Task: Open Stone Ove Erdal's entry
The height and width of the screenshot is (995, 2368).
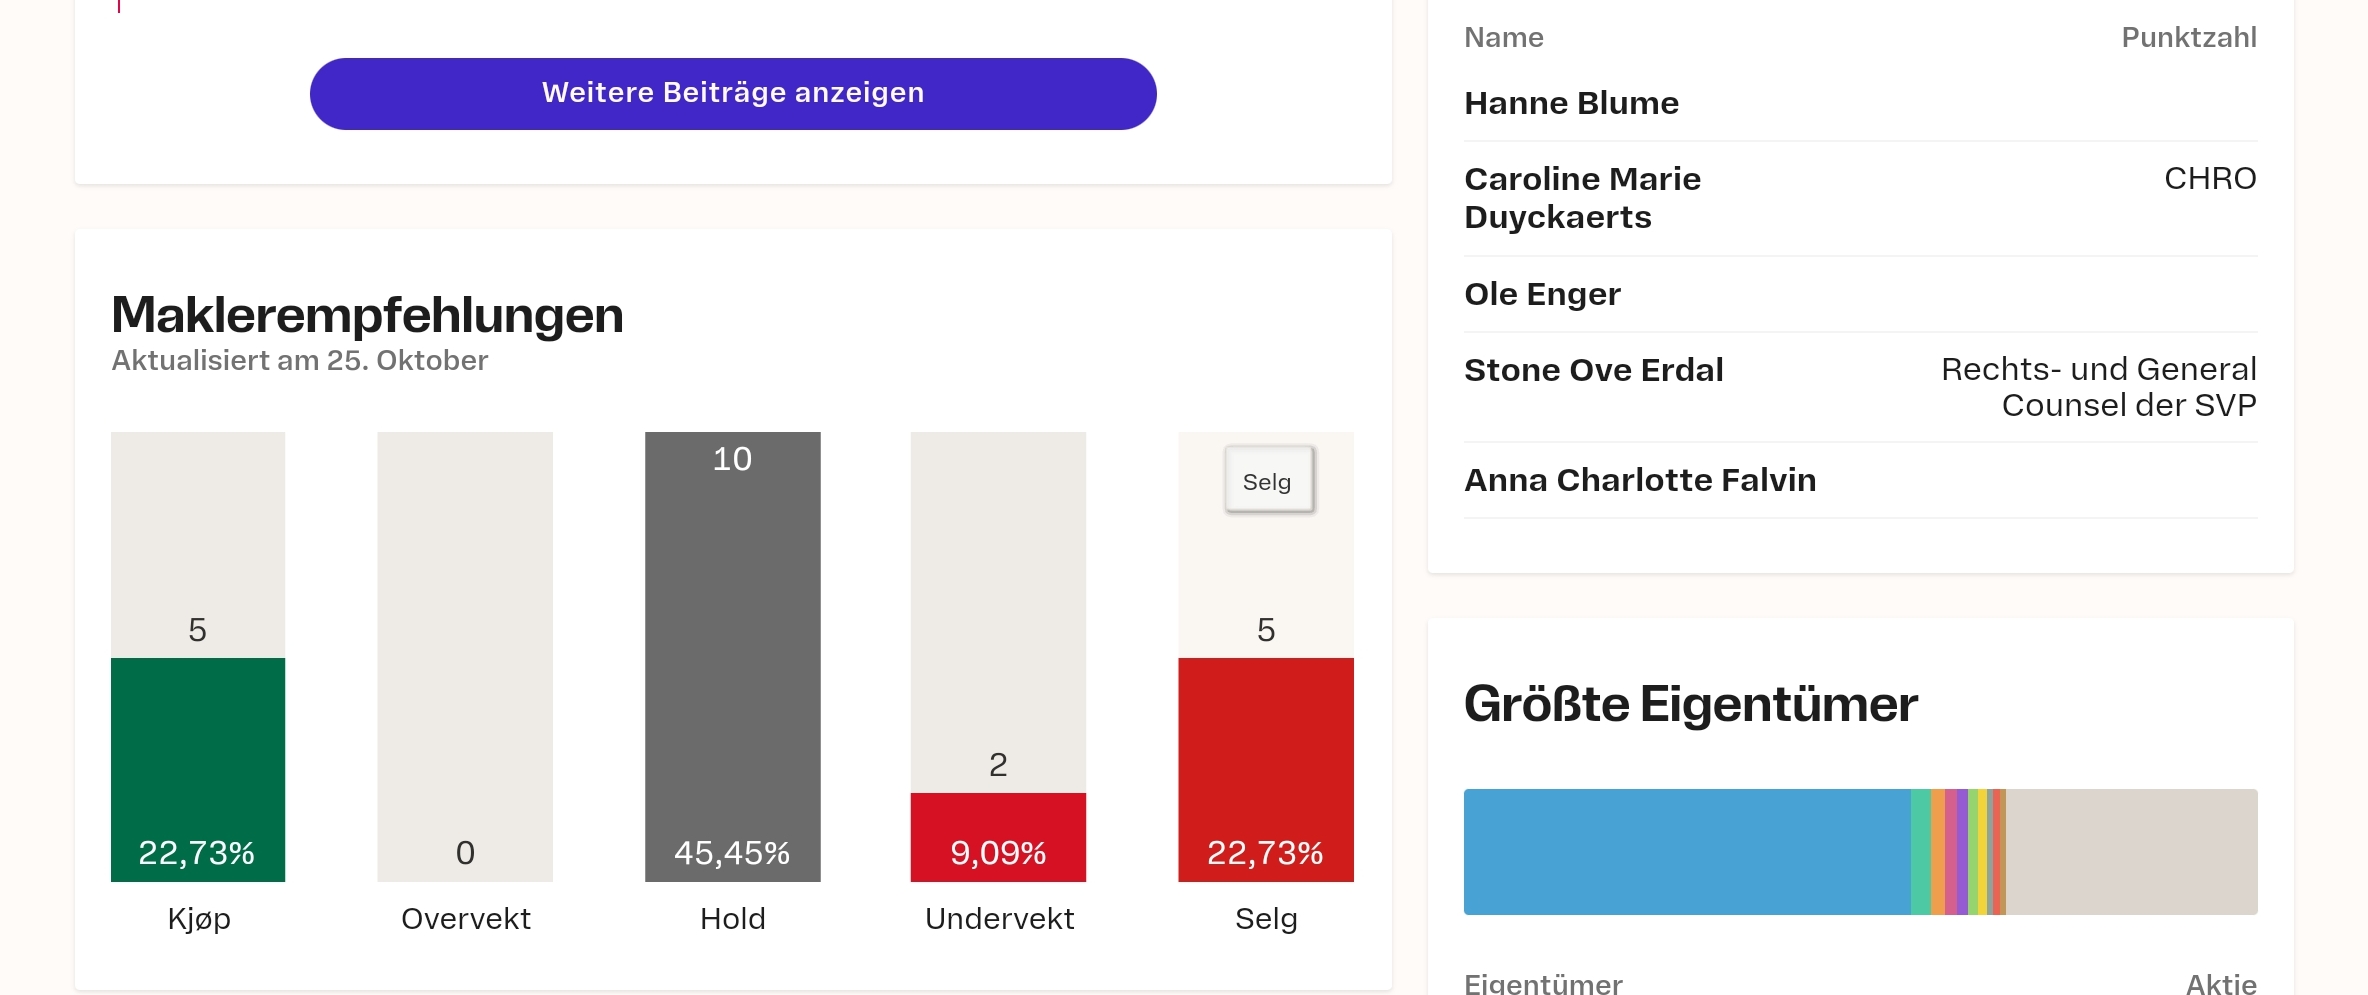Action: point(1594,370)
